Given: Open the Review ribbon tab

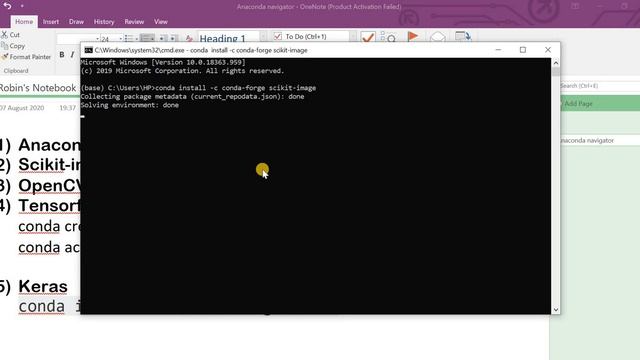Looking at the screenshot, I should [134, 22].
